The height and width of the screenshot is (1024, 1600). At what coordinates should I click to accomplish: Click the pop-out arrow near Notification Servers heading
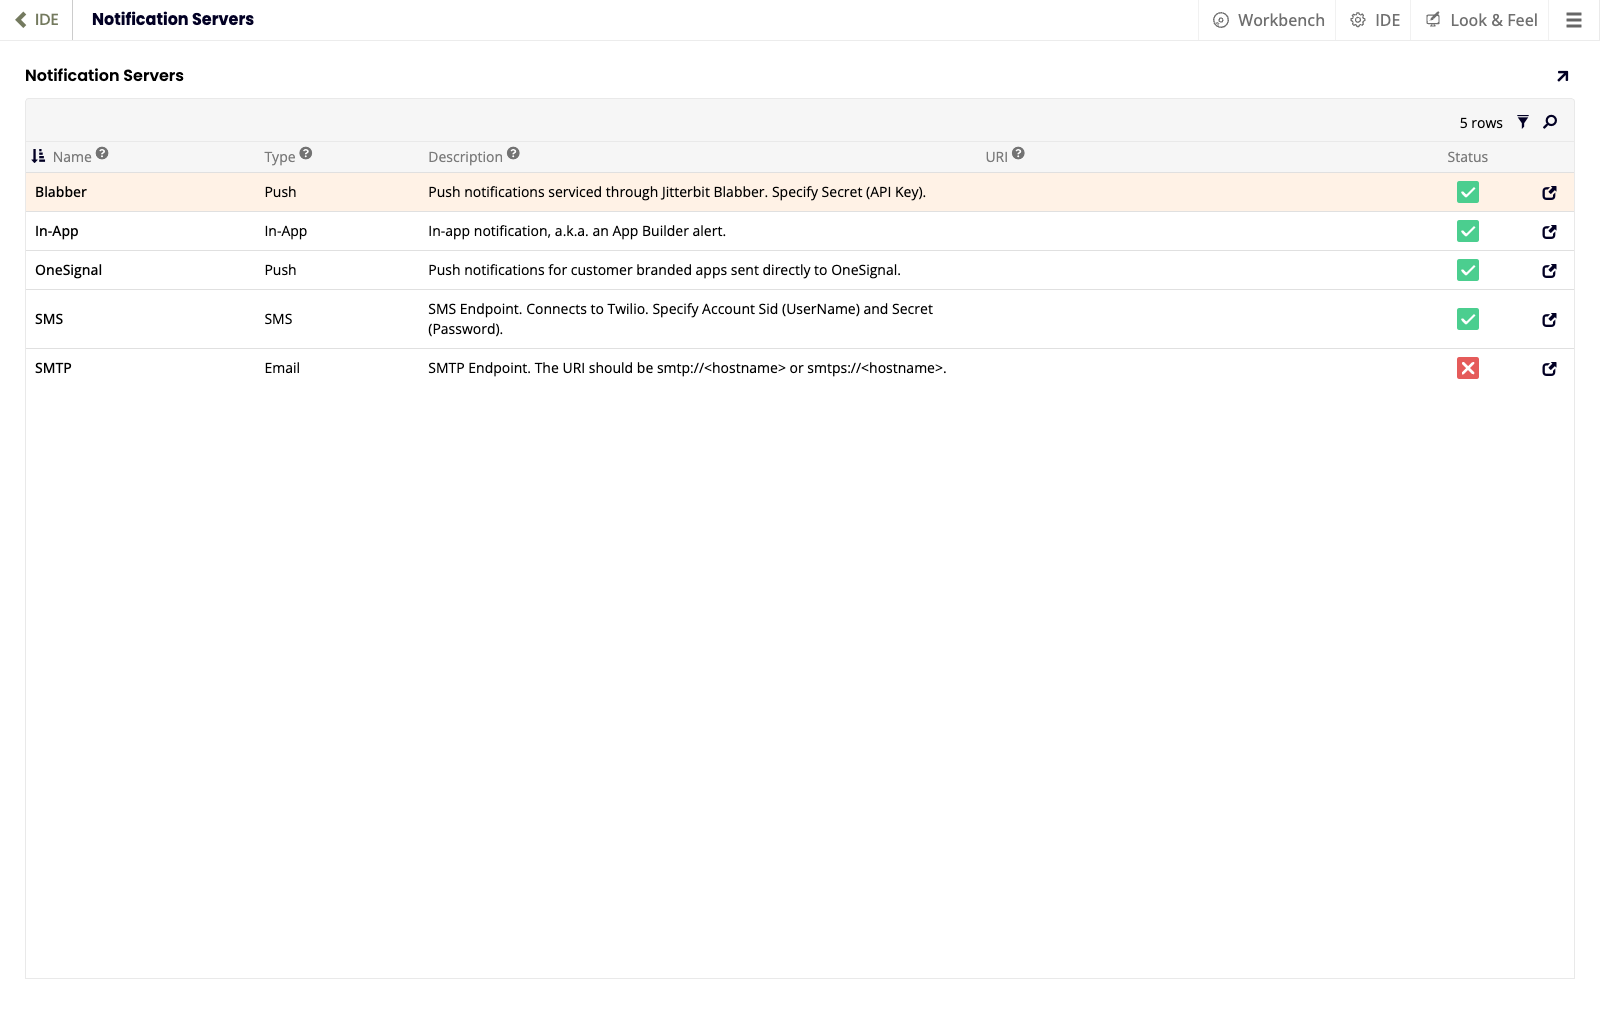pos(1561,75)
